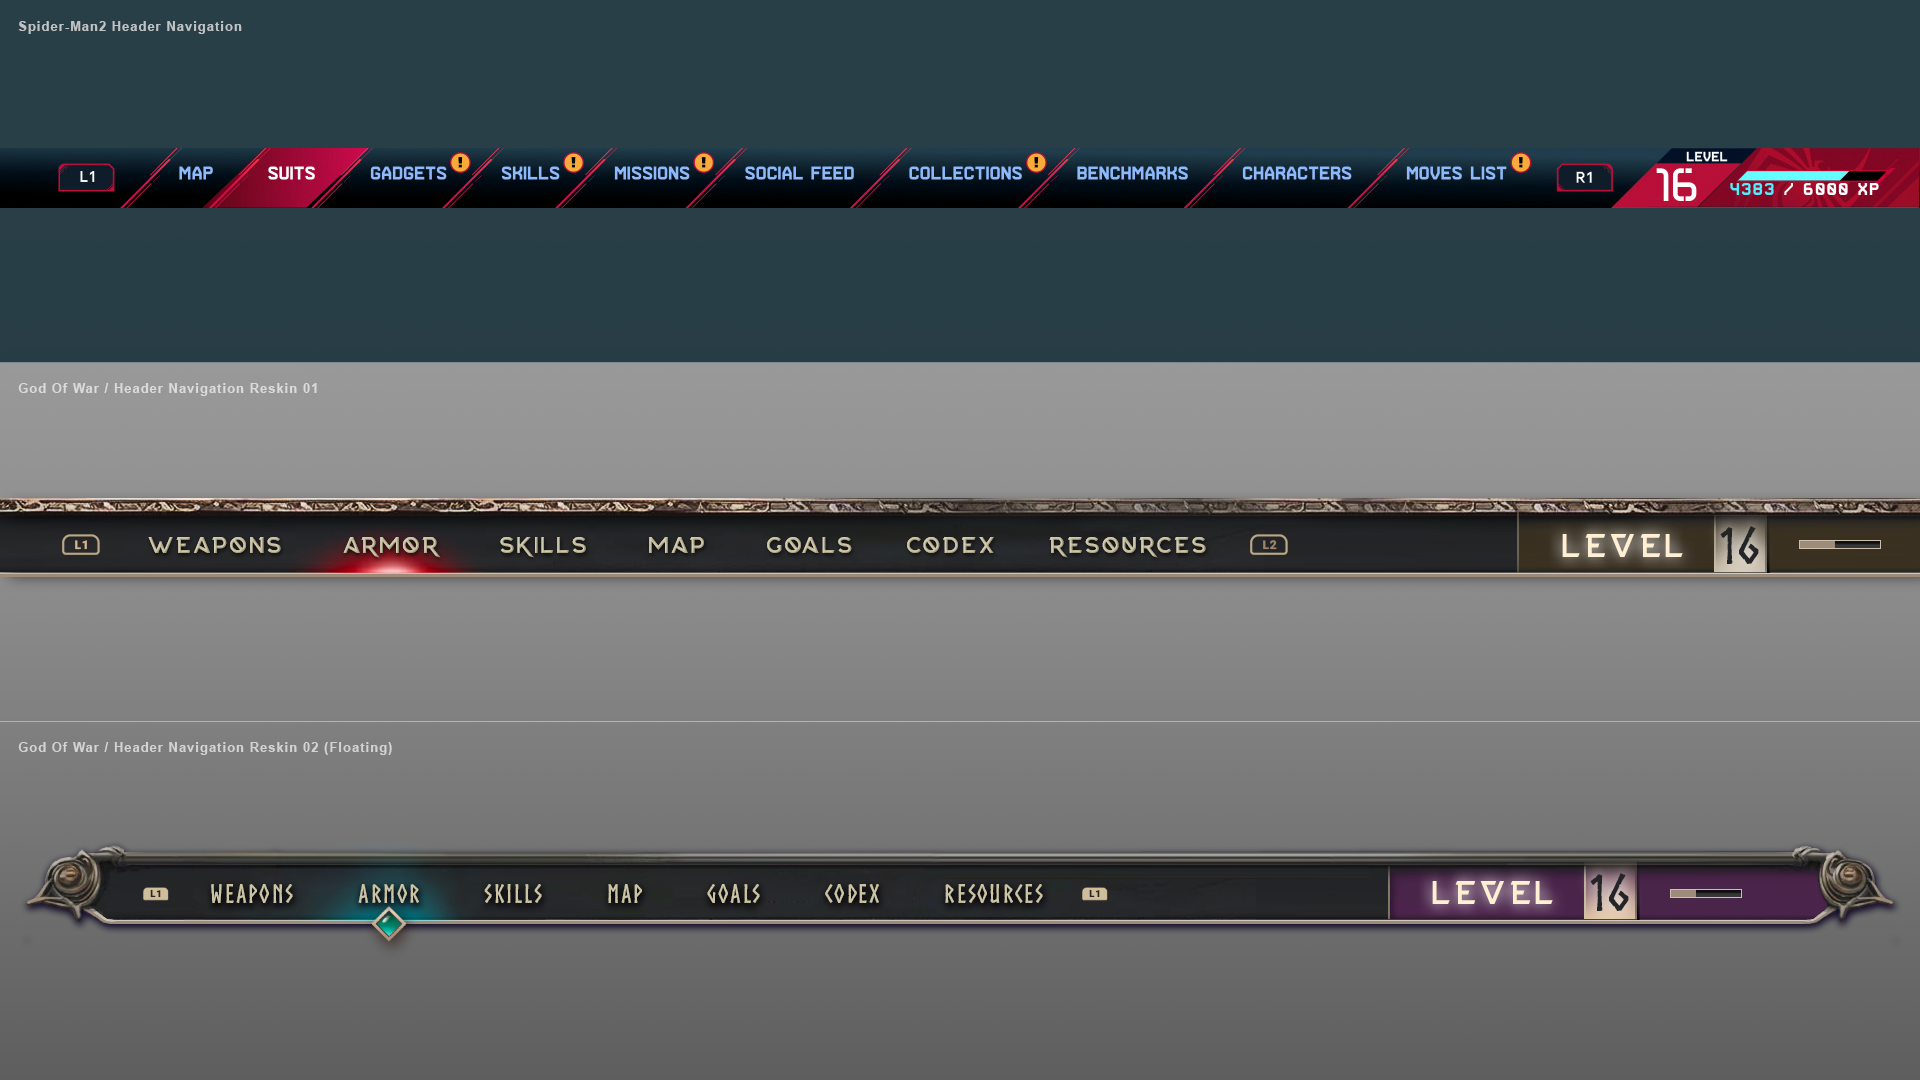Select CODEX in Reskin 01 header
Screen dimensions: 1920x1080
tap(950, 546)
